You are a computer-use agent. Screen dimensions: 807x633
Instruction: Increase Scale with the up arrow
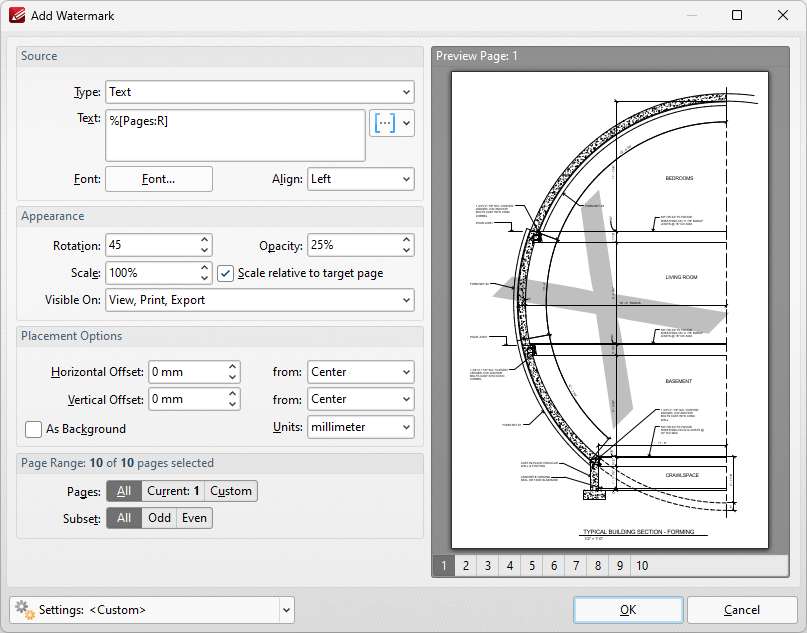pos(204,268)
